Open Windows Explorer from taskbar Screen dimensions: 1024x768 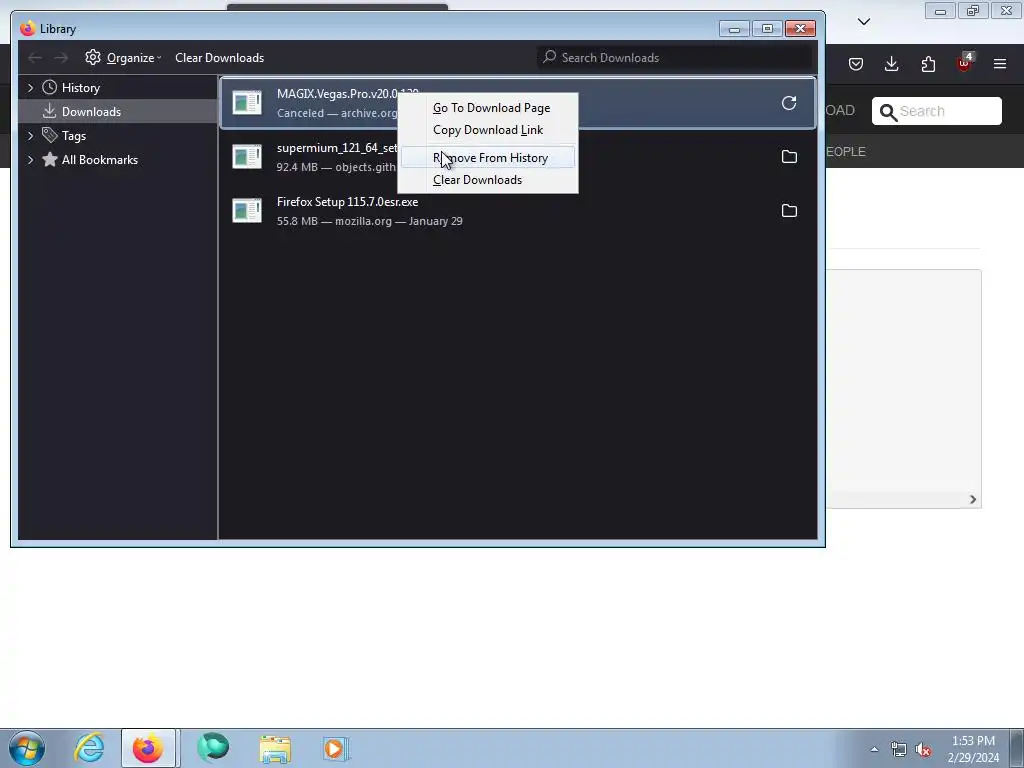[x=275, y=748]
